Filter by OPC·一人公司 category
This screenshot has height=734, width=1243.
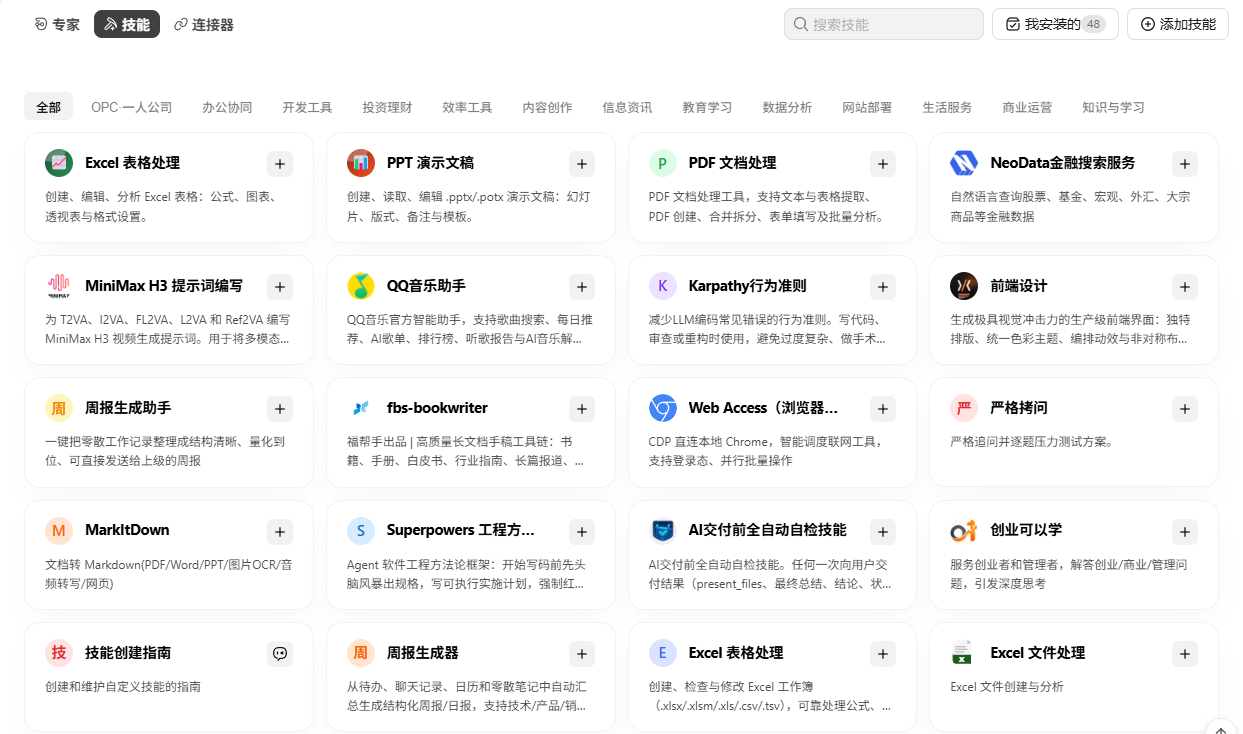(x=132, y=107)
